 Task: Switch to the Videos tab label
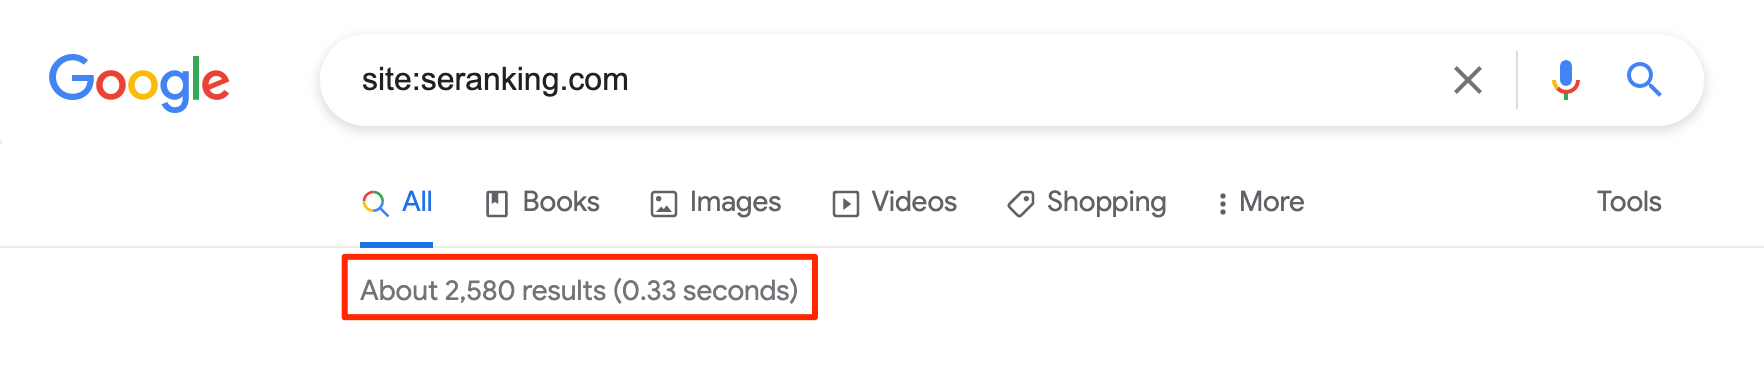click(x=914, y=202)
